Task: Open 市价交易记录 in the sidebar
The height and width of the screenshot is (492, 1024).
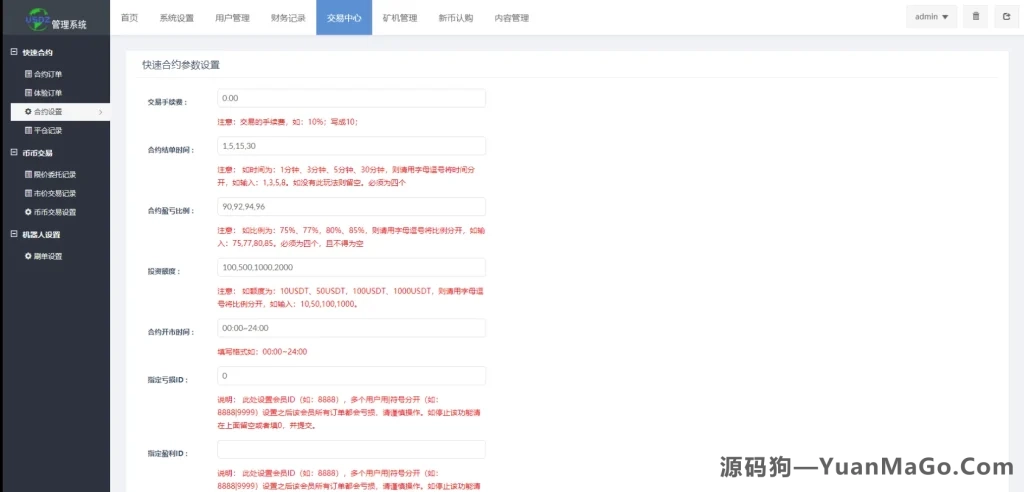Action: pyautogui.click(x=55, y=193)
